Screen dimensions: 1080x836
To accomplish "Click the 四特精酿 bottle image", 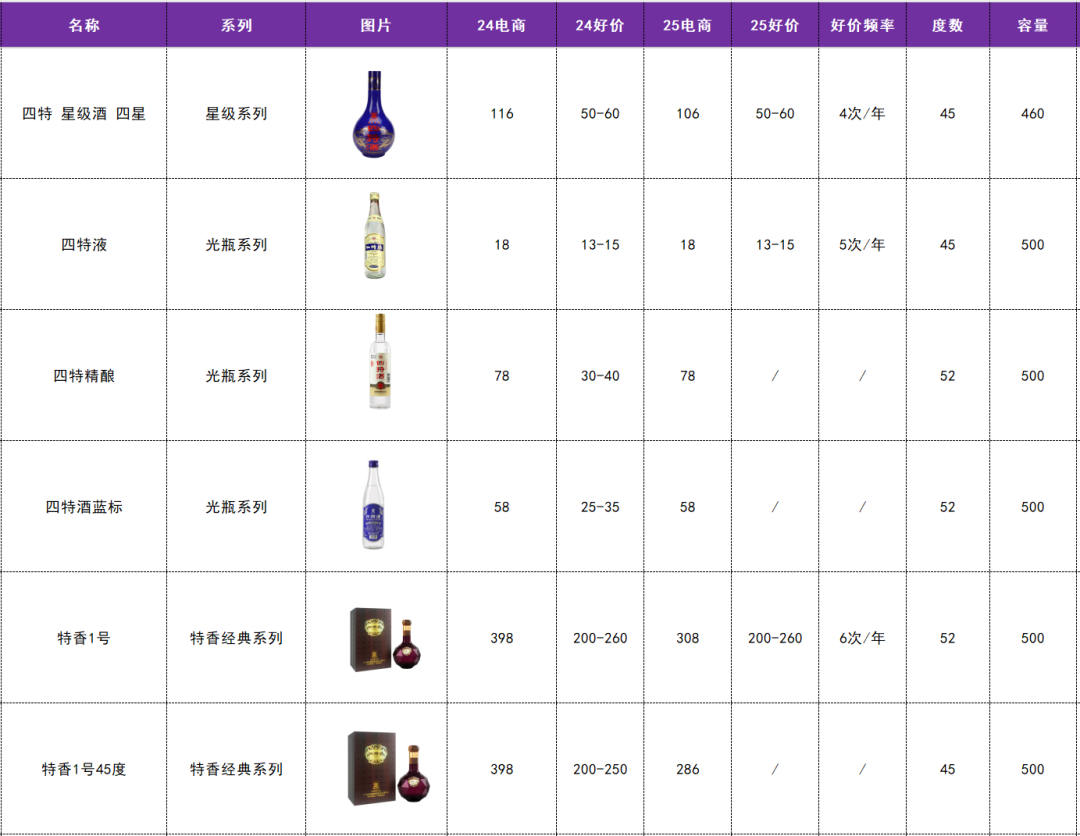I will (380, 361).
